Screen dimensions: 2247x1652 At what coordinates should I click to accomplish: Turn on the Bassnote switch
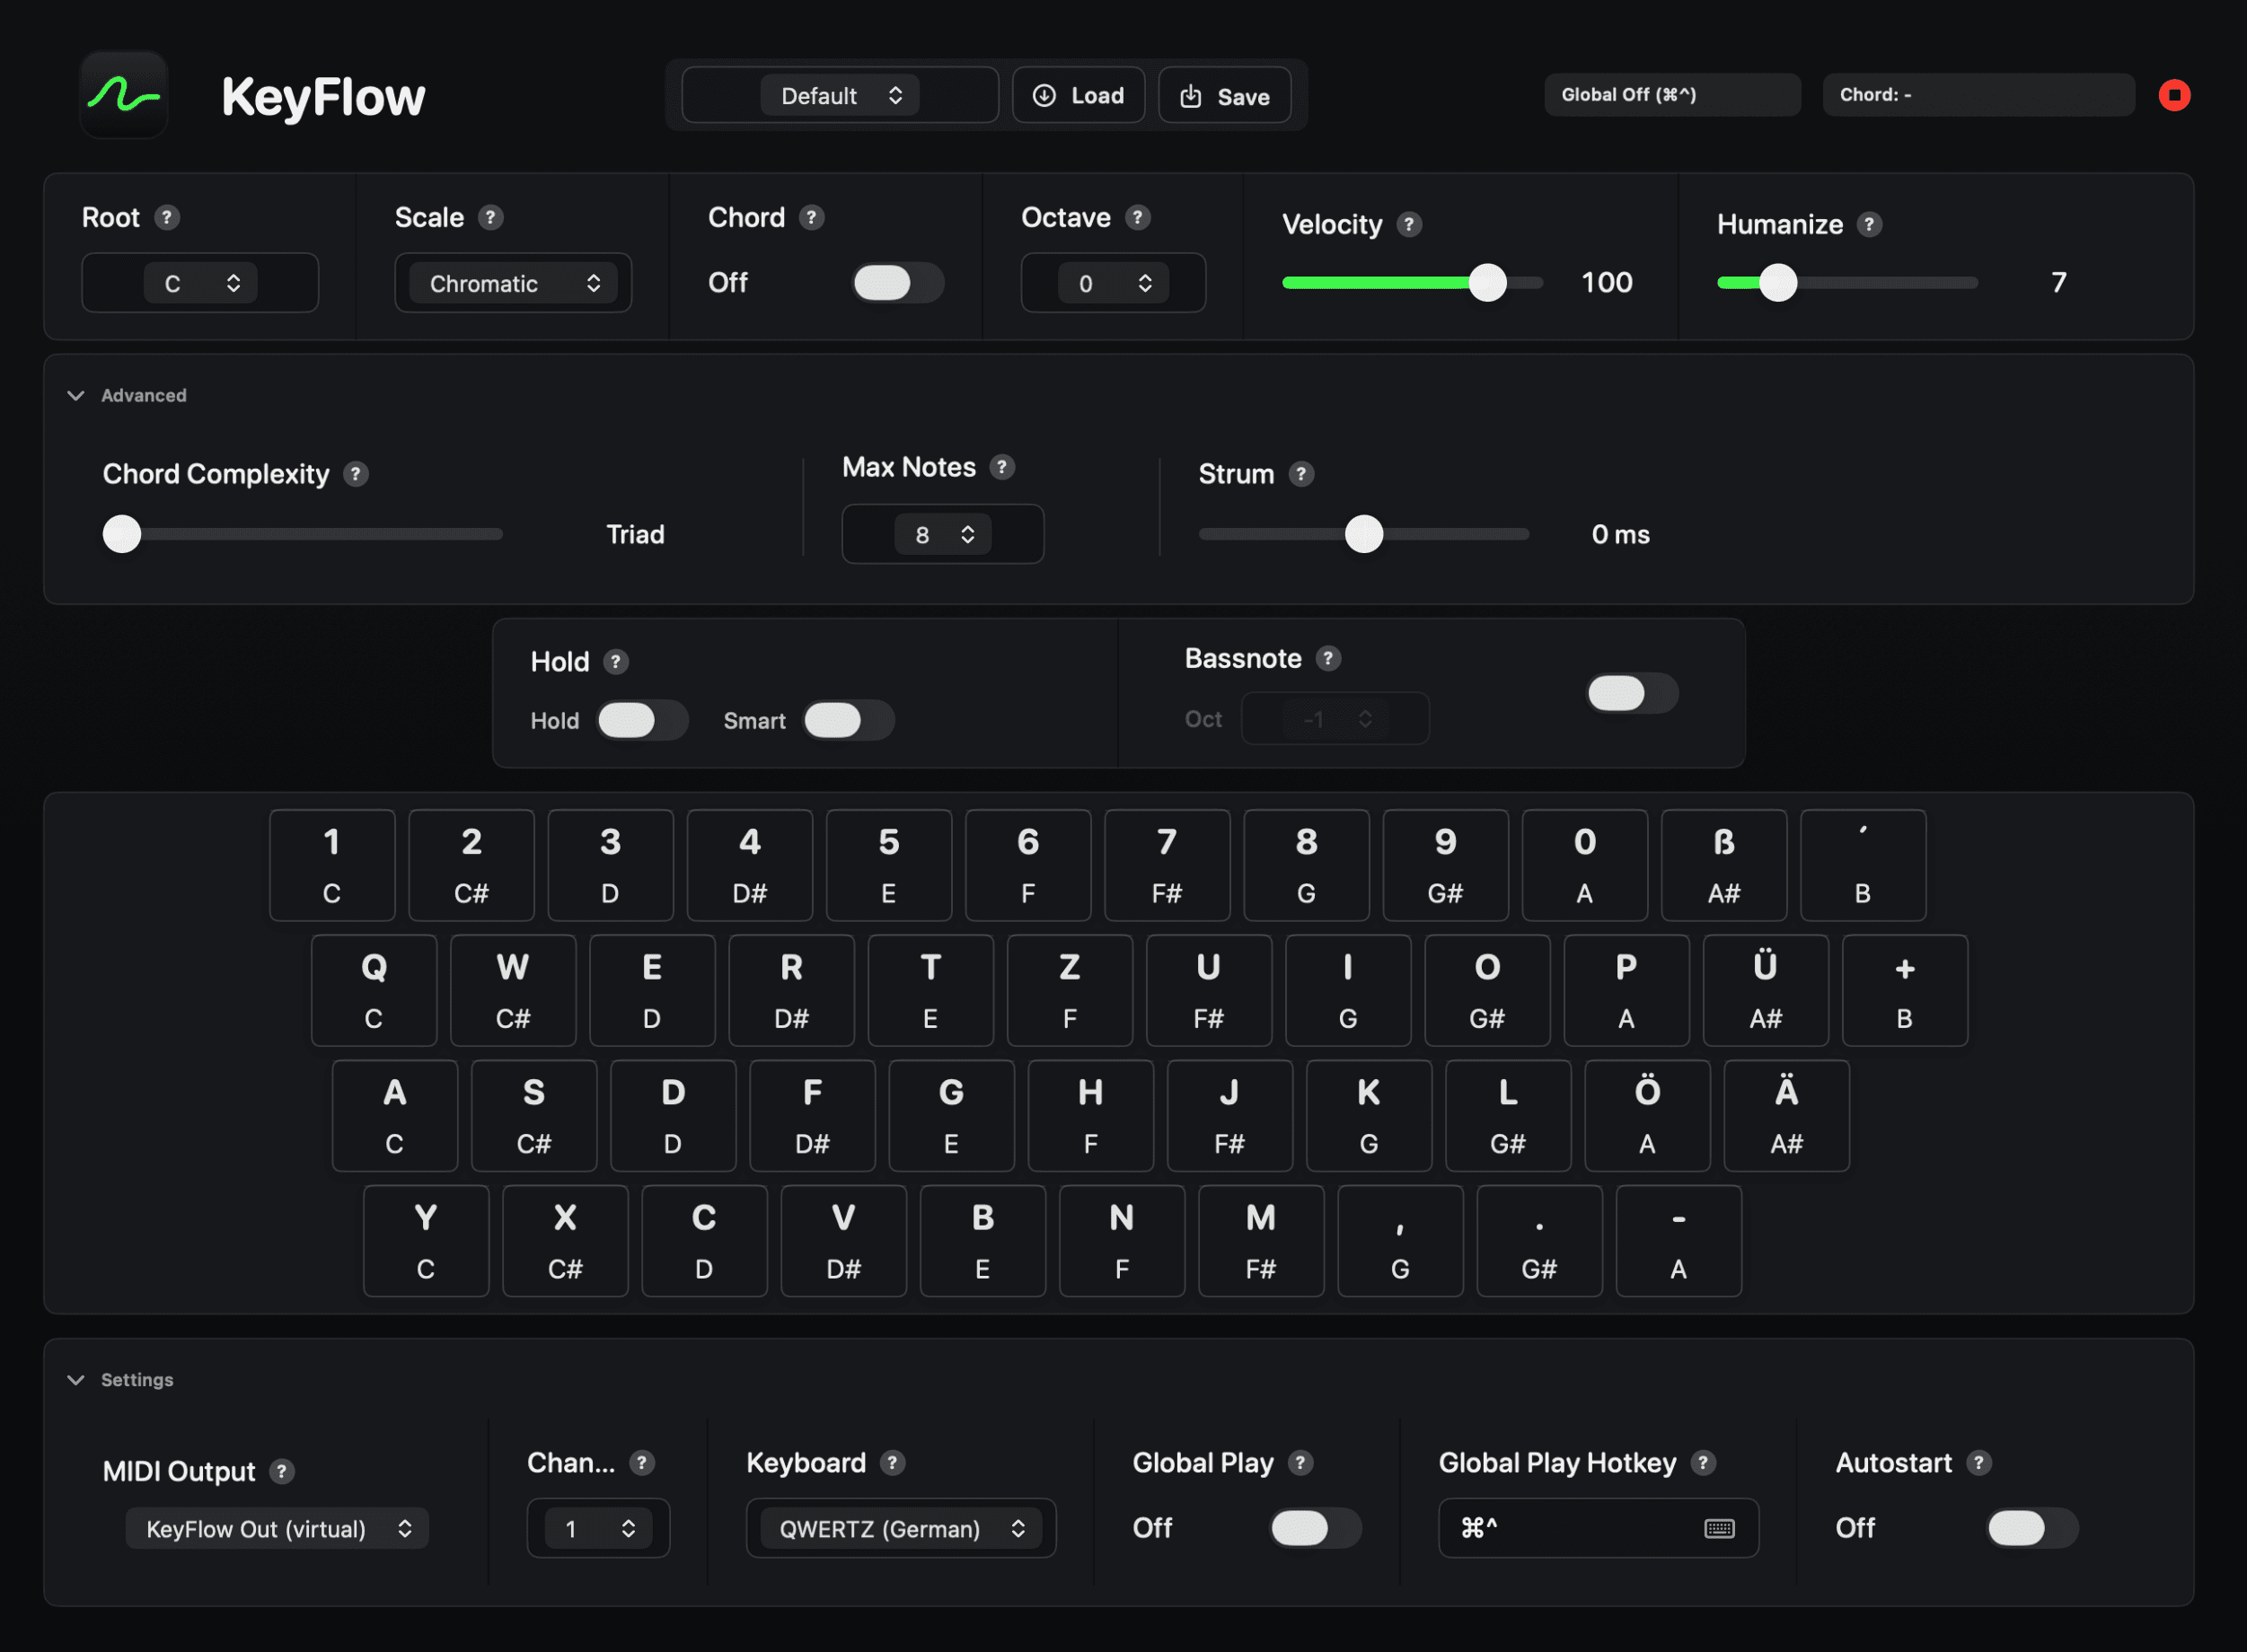click(1632, 693)
